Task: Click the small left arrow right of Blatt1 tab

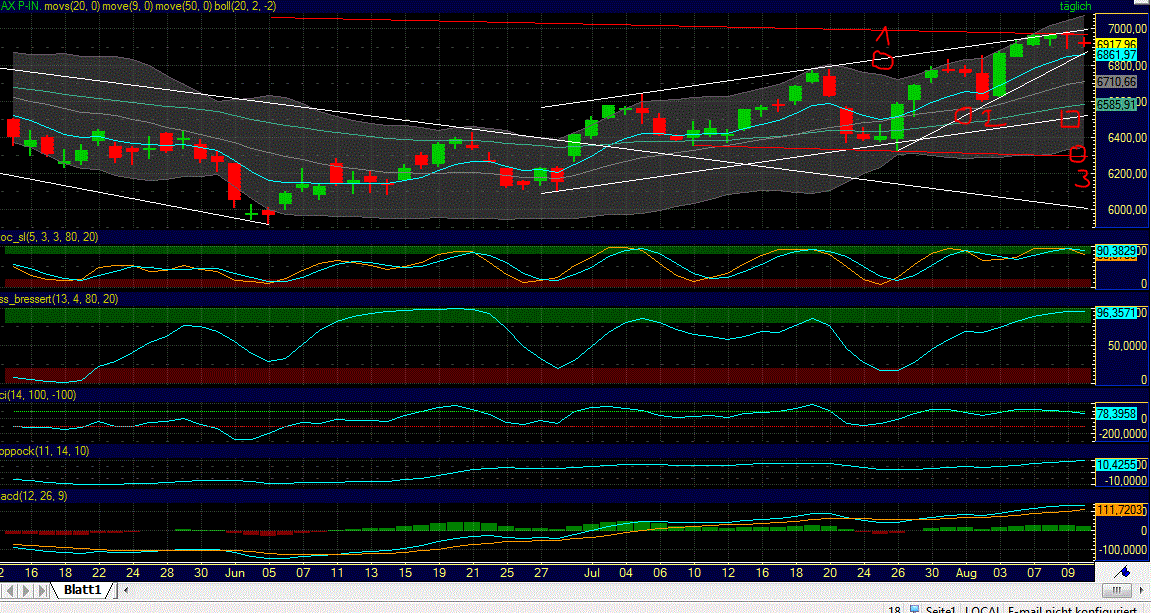Action: [x=125, y=590]
